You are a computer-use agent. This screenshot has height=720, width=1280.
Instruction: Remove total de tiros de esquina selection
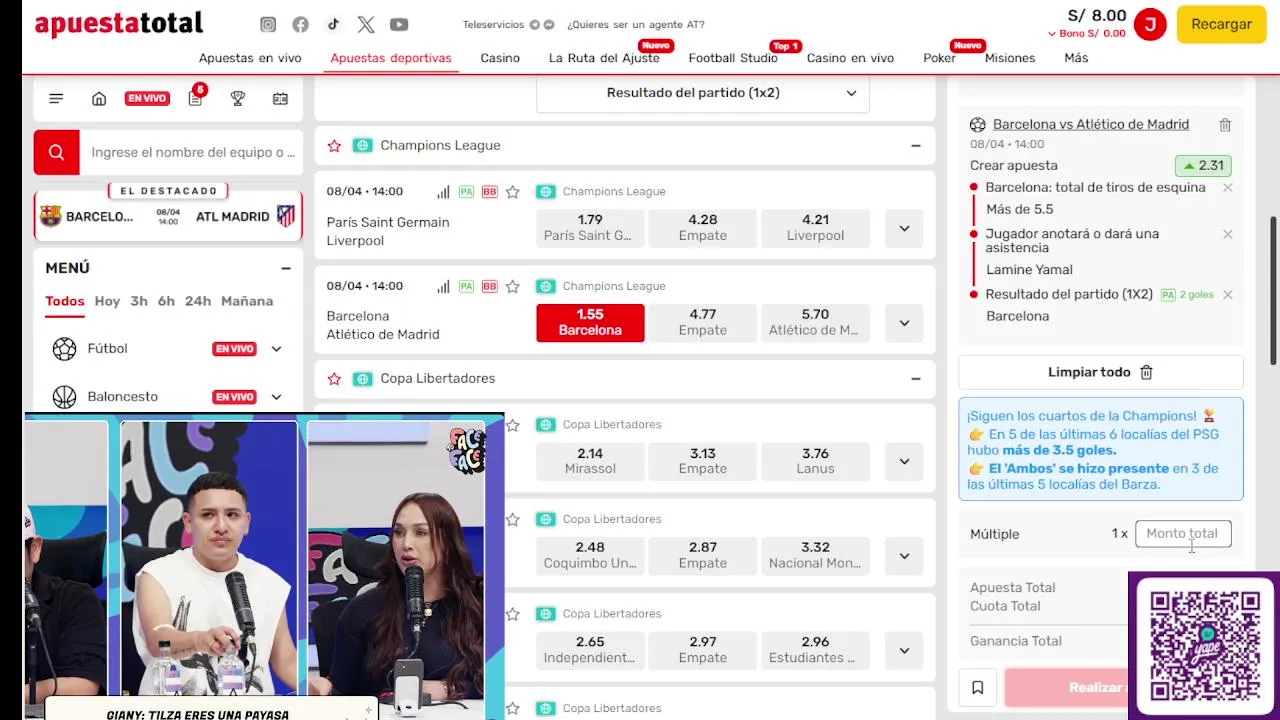(1227, 188)
